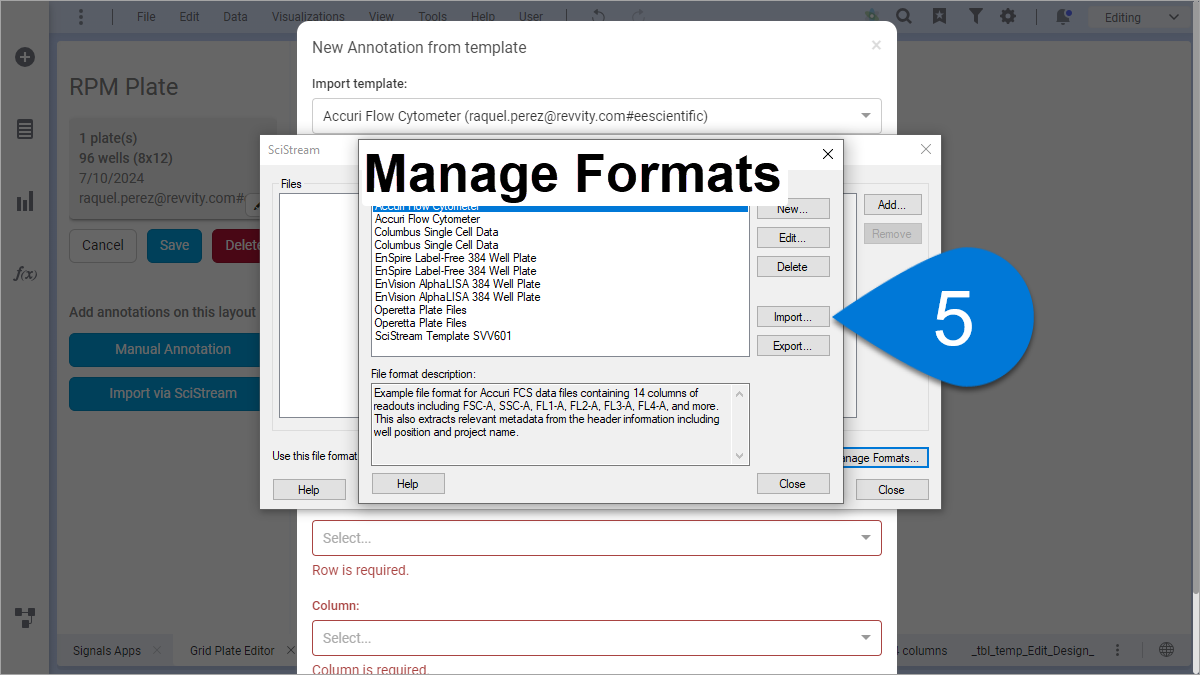Screen dimensions: 1200x675
Task: Open the f(x) expressions icon
Action: click(25, 273)
